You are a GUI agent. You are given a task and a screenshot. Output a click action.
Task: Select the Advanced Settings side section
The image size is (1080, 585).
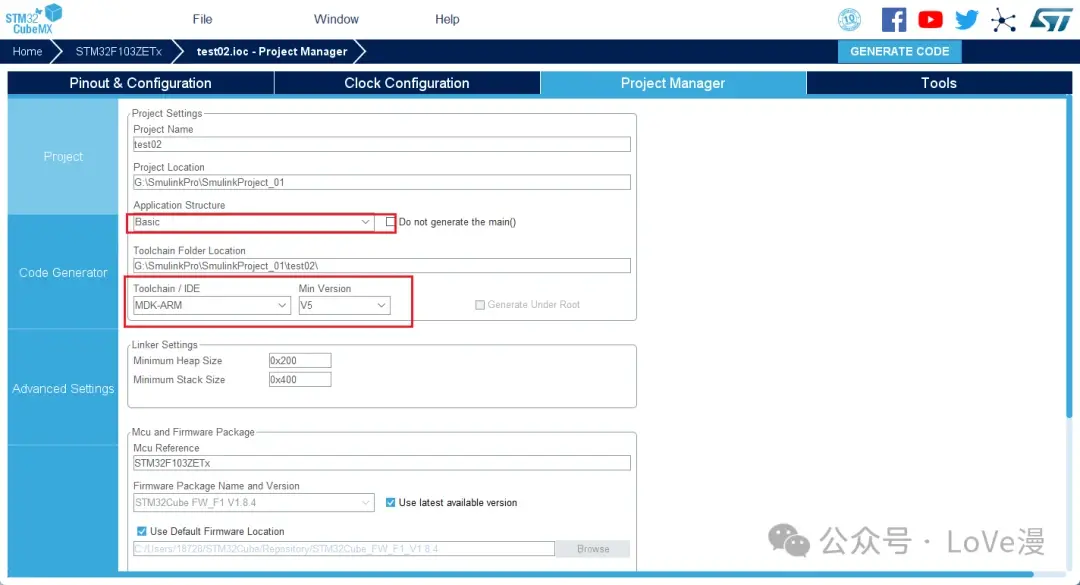63,389
